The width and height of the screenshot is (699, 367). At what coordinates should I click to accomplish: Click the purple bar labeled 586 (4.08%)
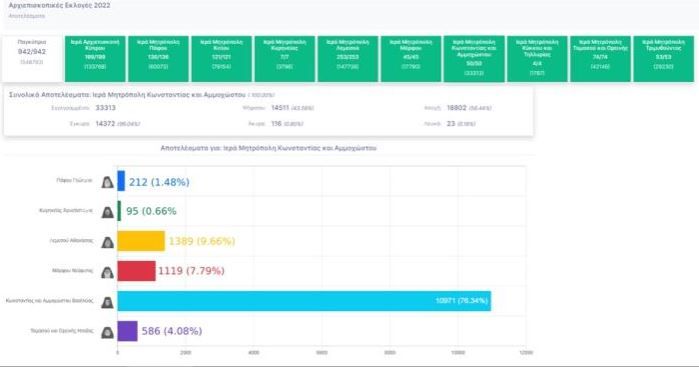pos(127,331)
